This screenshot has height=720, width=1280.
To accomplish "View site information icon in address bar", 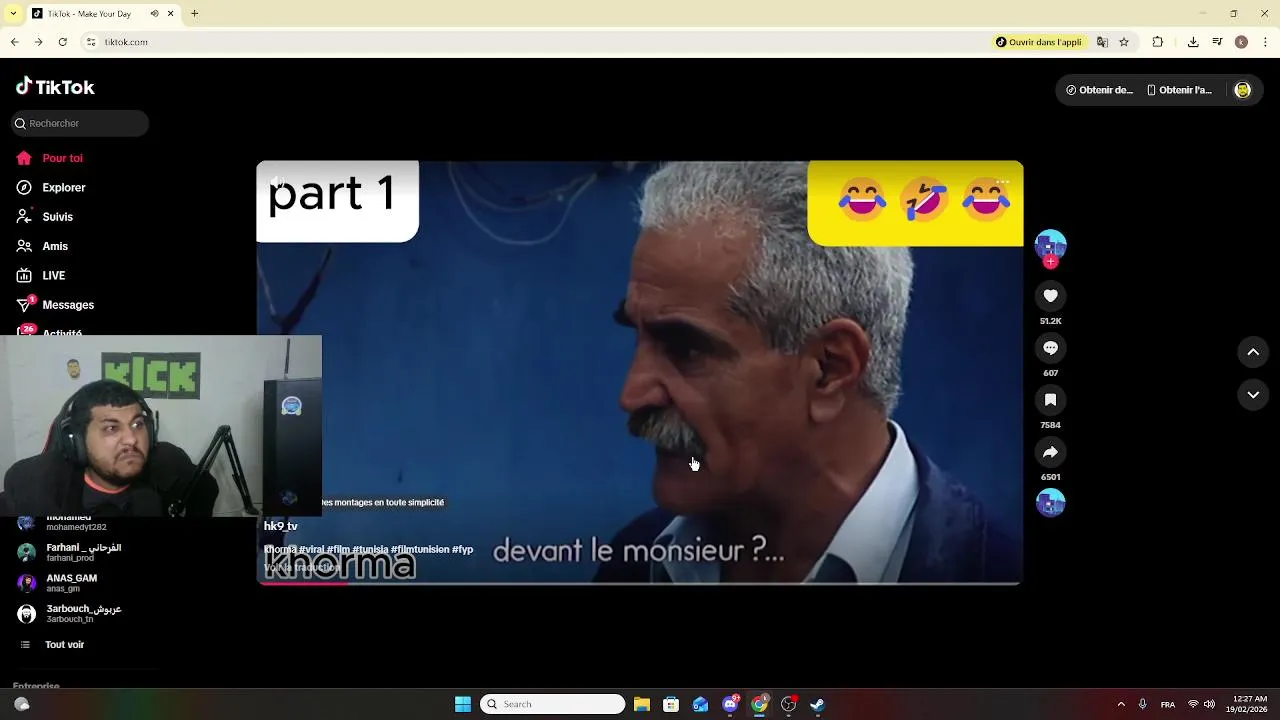I will point(90,42).
